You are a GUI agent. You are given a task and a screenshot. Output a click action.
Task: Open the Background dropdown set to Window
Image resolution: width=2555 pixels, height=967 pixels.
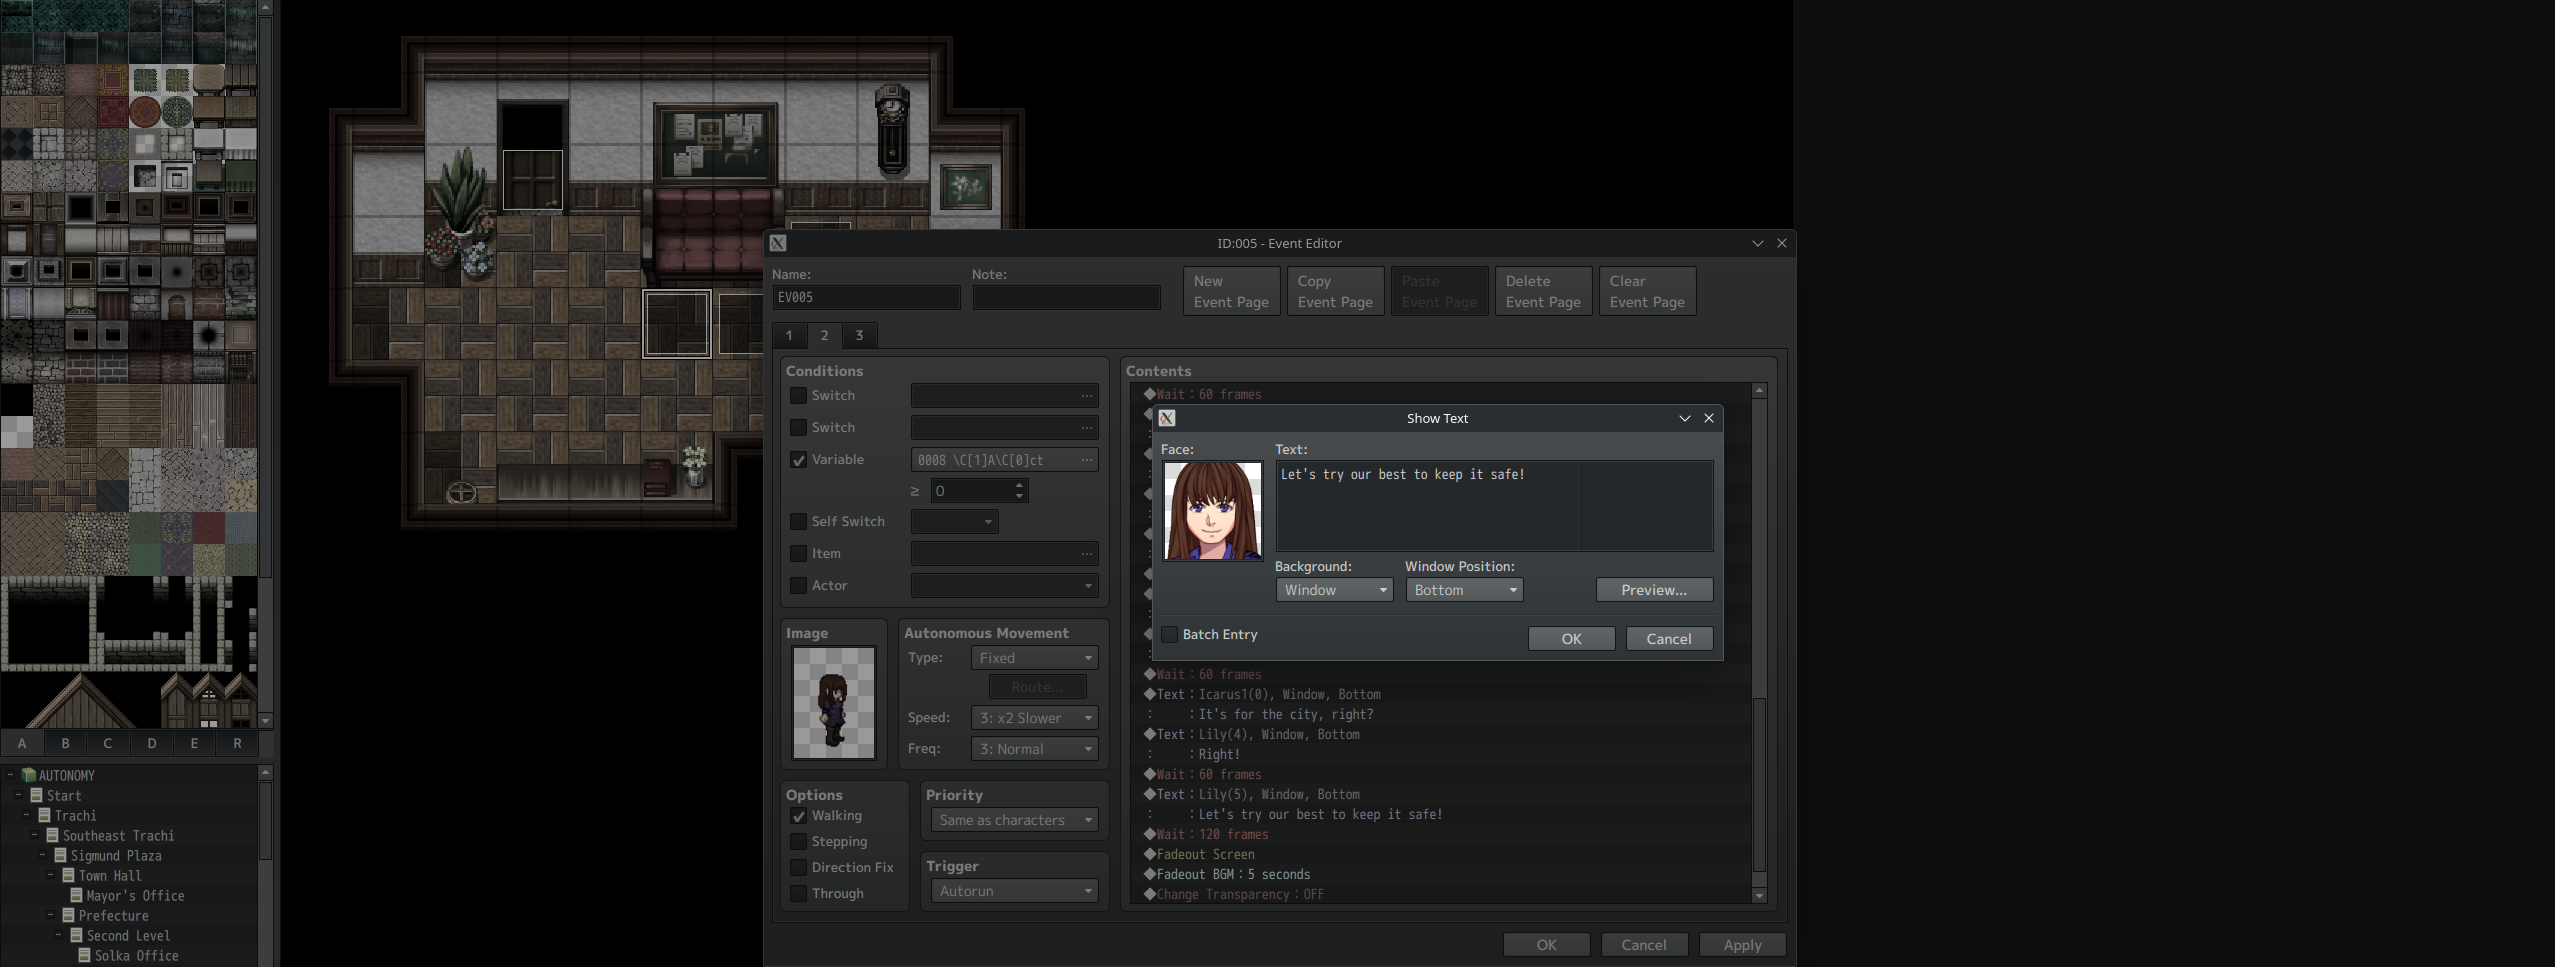1334,590
